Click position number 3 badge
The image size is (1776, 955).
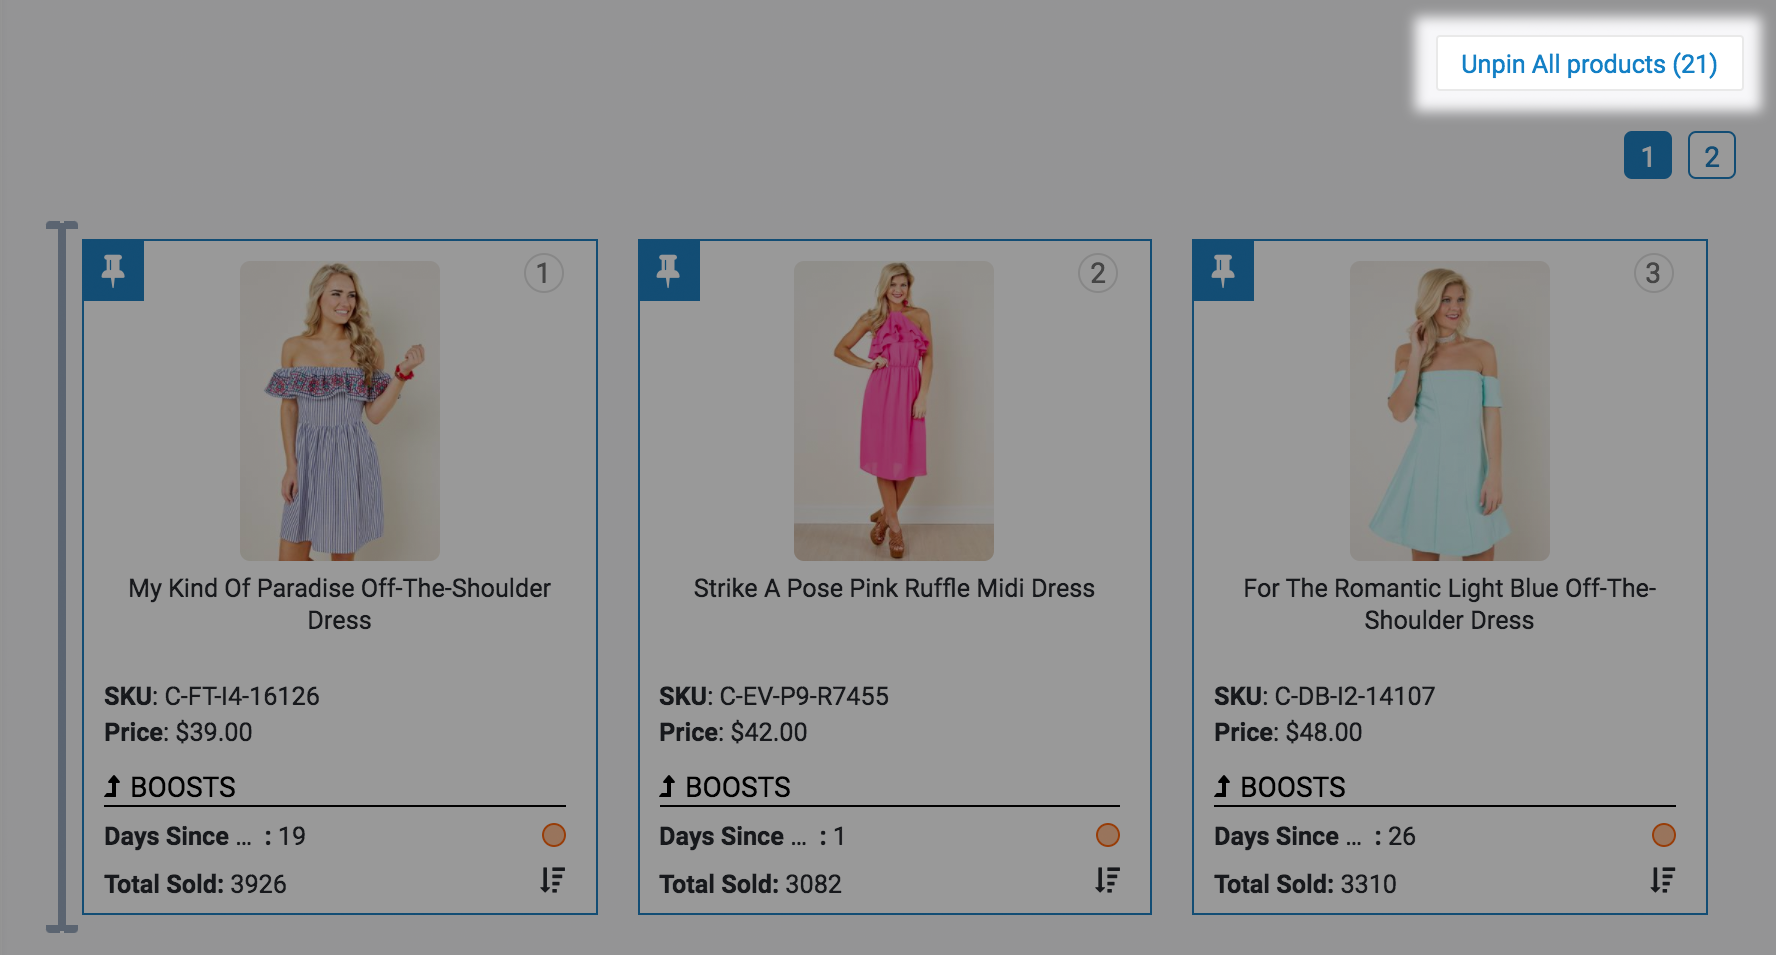tap(1653, 273)
